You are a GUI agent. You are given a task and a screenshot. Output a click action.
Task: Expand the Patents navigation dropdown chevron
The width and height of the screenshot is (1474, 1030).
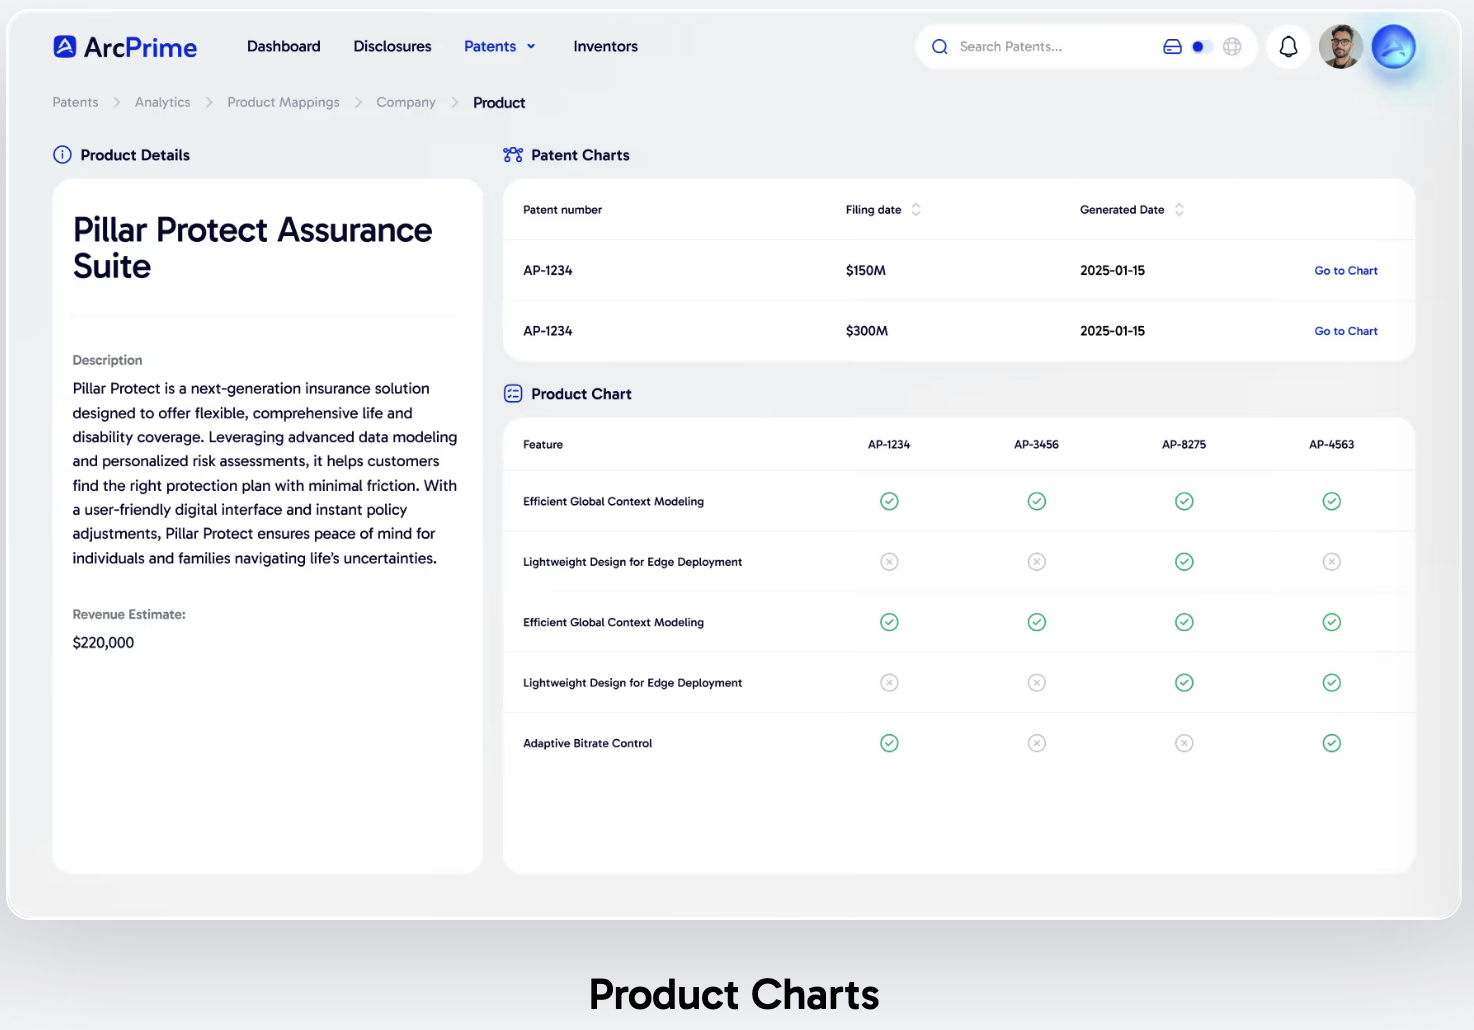pos(531,47)
